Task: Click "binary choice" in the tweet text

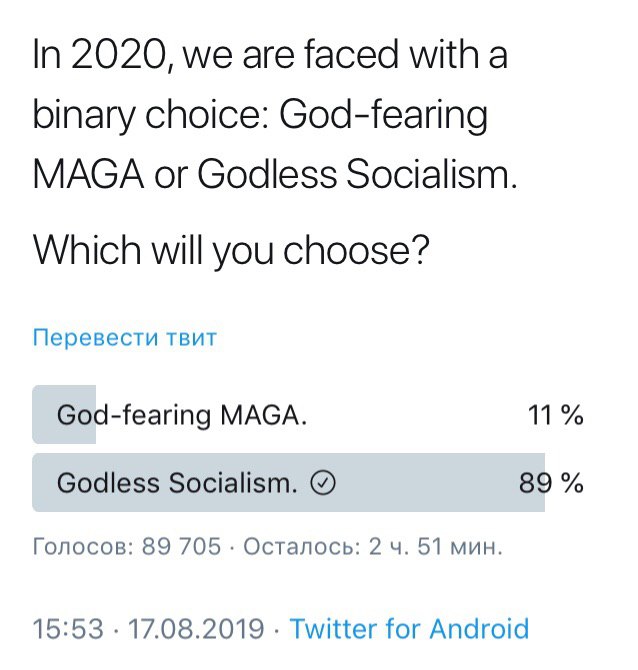Action: 149,116
